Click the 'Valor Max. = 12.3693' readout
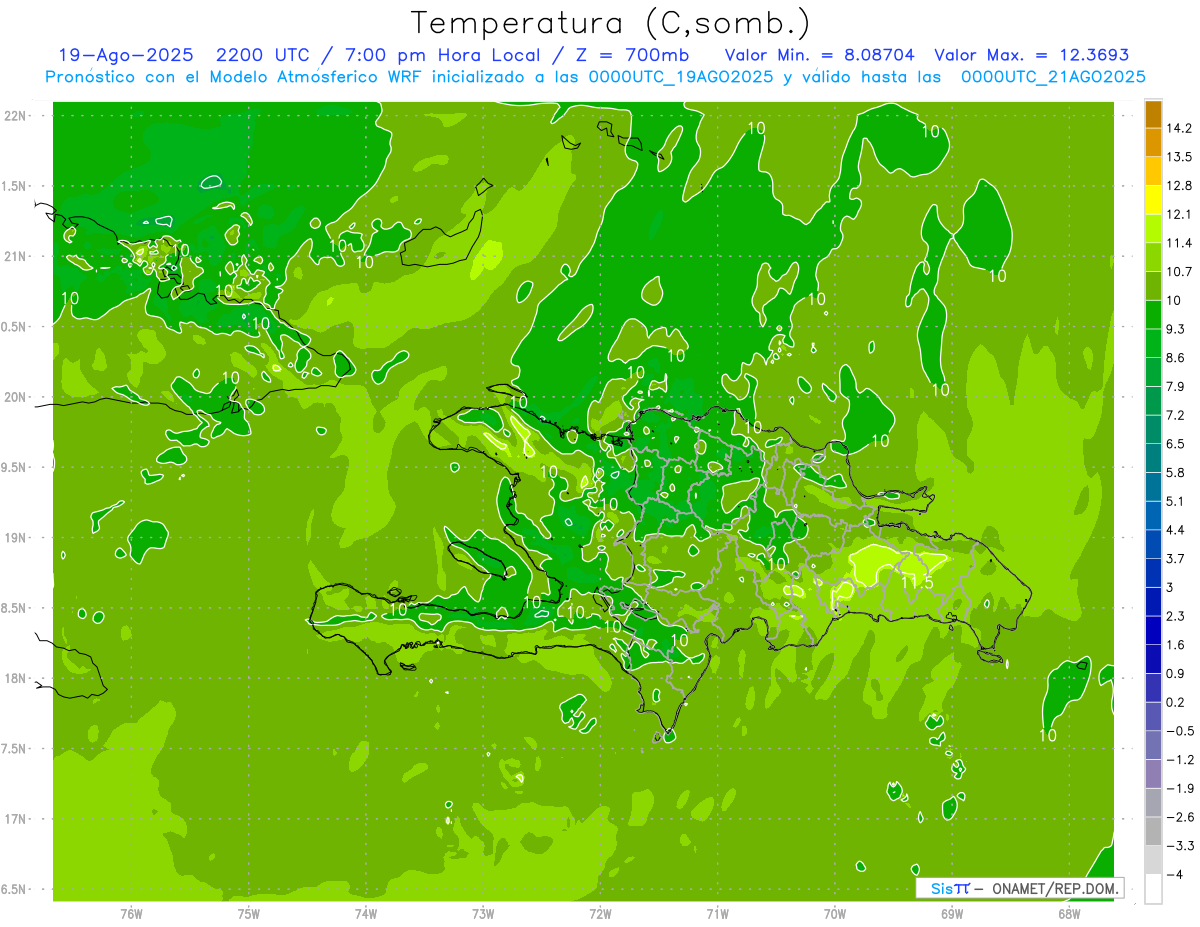This screenshot has width=1200, height=927. (1031, 55)
